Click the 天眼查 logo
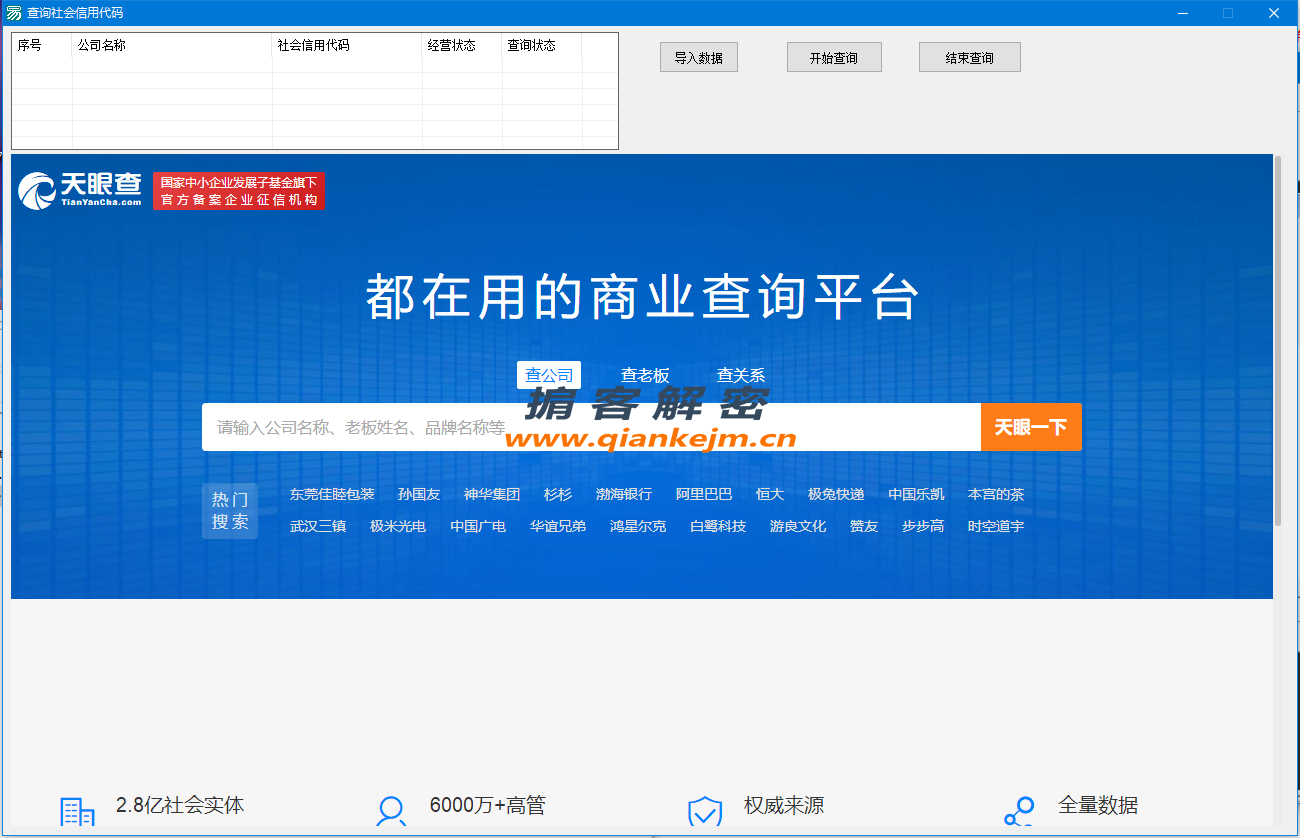The image size is (1300, 838). pos(80,190)
